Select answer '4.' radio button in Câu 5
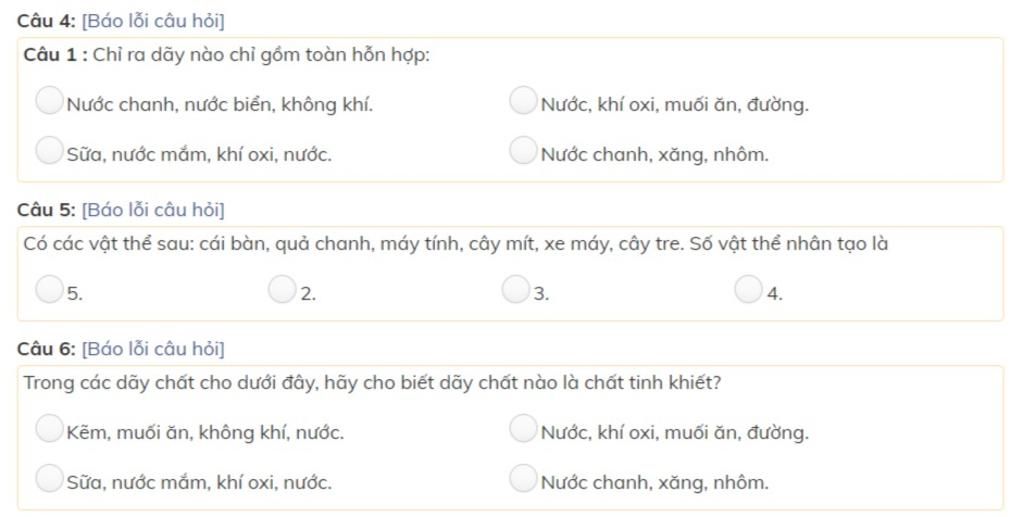Image resolution: width=1024 pixels, height=517 pixels. coord(748,290)
